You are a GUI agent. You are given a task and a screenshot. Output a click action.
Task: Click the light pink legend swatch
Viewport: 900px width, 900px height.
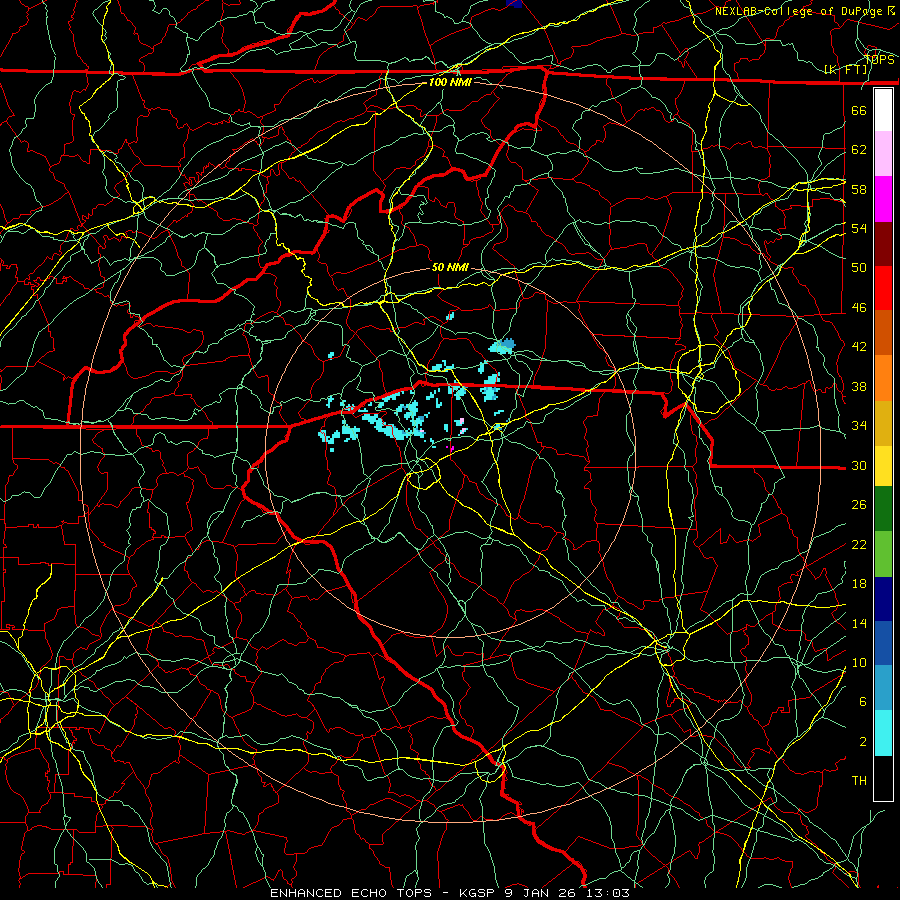(x=883, y=154)
